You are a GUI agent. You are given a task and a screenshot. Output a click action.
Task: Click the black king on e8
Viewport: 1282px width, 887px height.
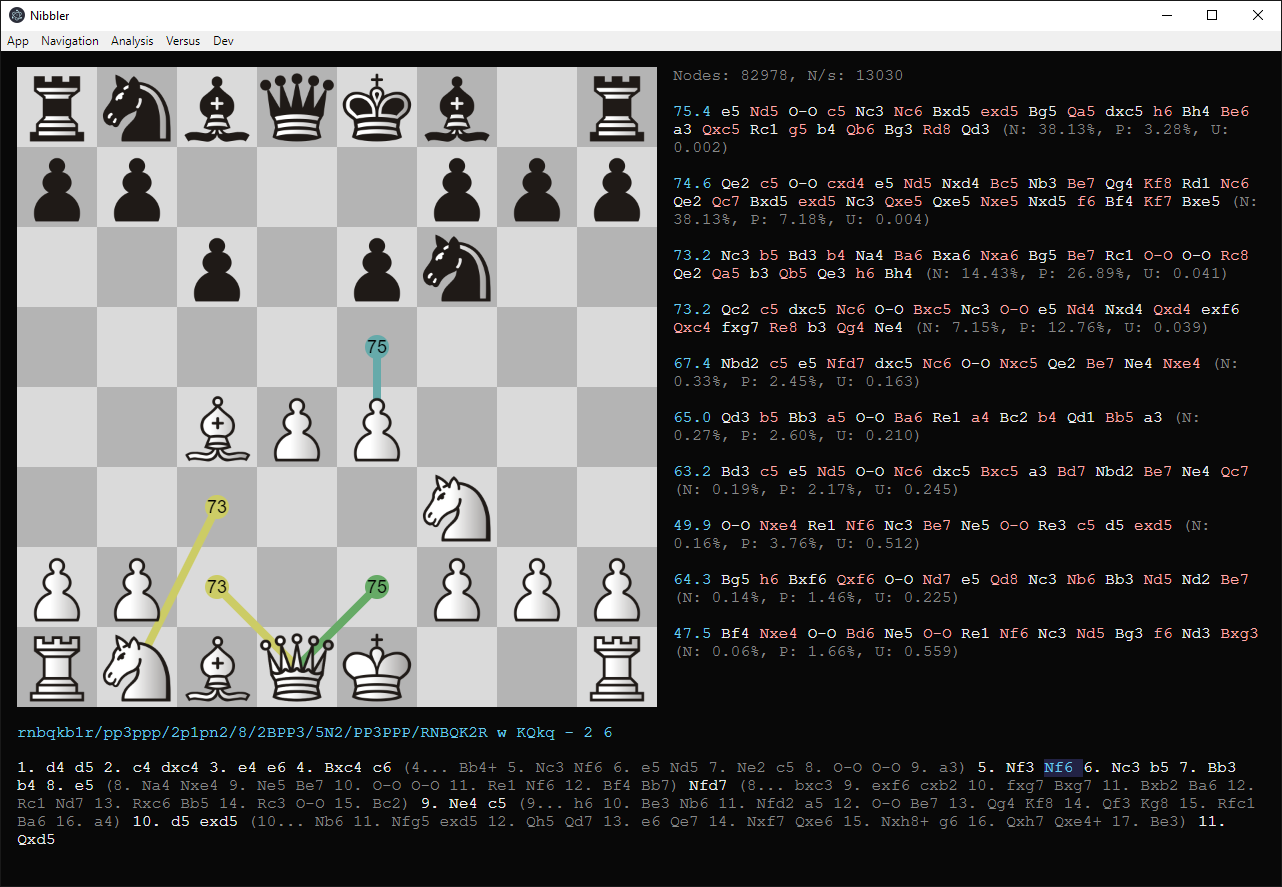(377, 107)
